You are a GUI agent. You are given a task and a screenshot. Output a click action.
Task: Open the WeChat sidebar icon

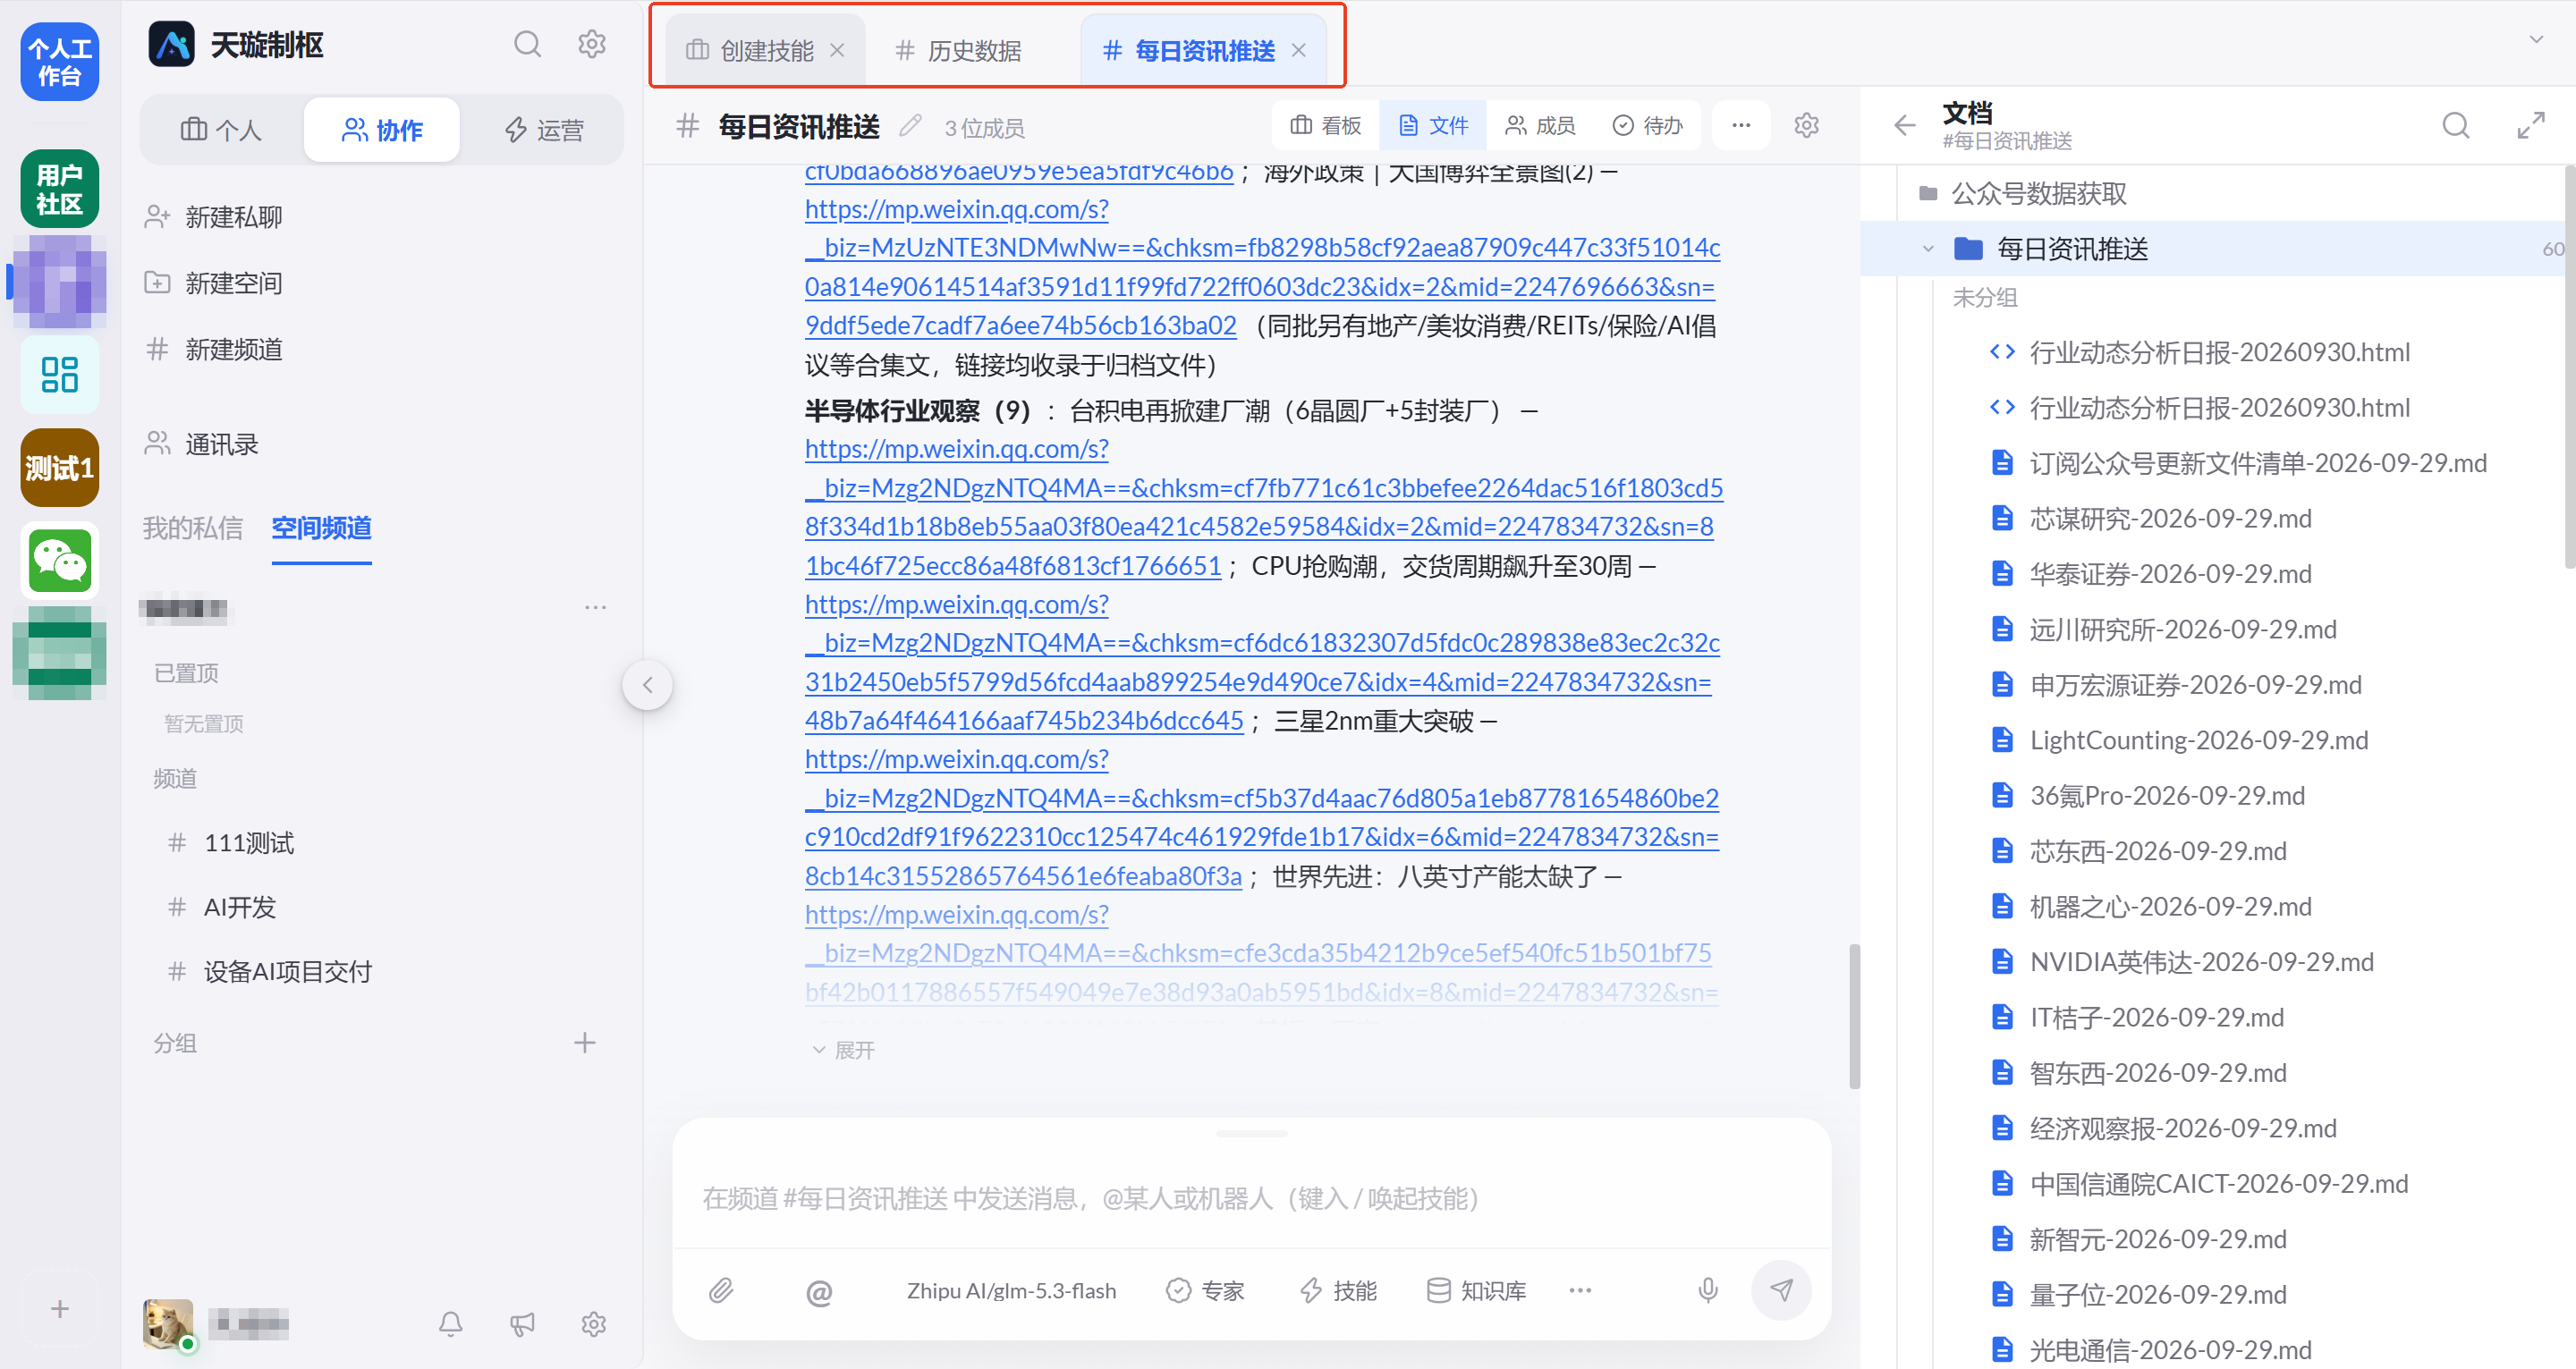tap(60, 561)
